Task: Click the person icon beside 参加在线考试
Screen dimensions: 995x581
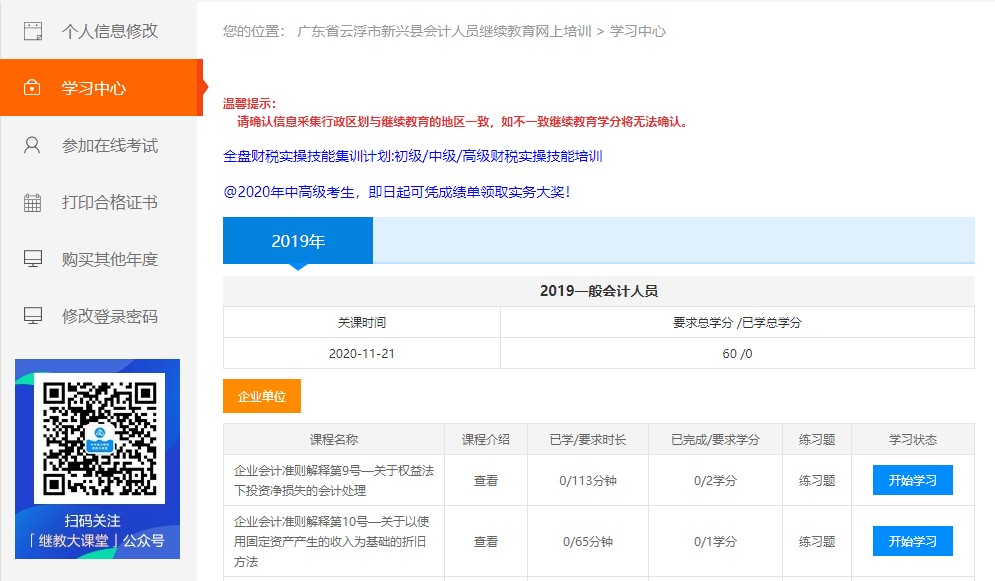Action: coord(31,143)
